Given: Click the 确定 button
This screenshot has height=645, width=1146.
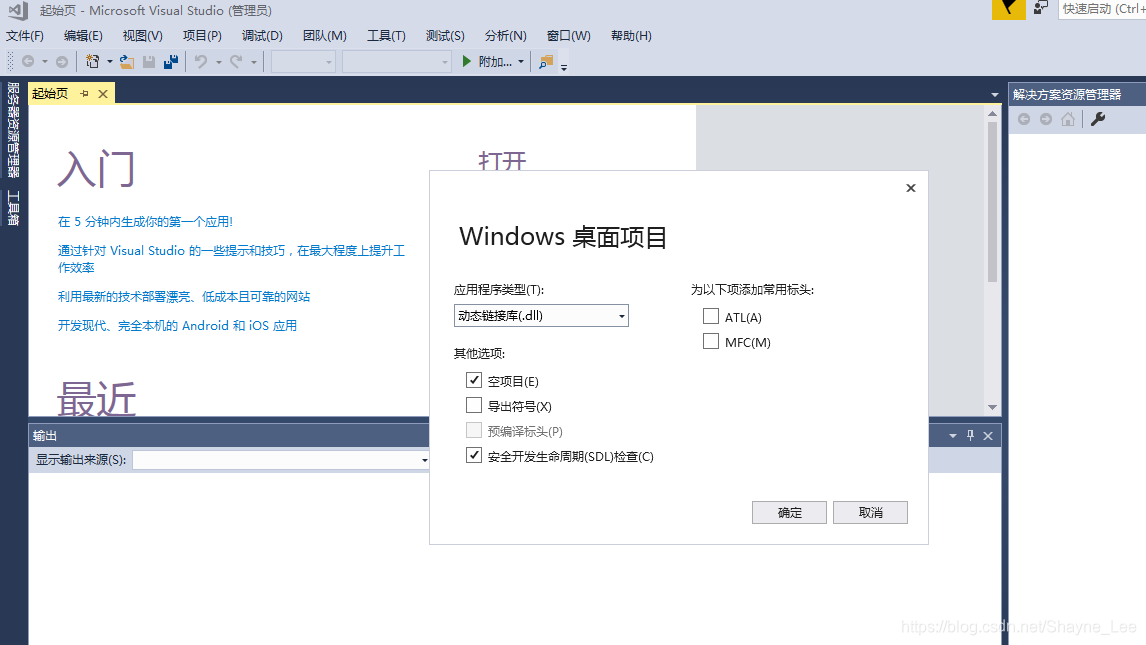Looking at the screenshot, I should [789, 512].
